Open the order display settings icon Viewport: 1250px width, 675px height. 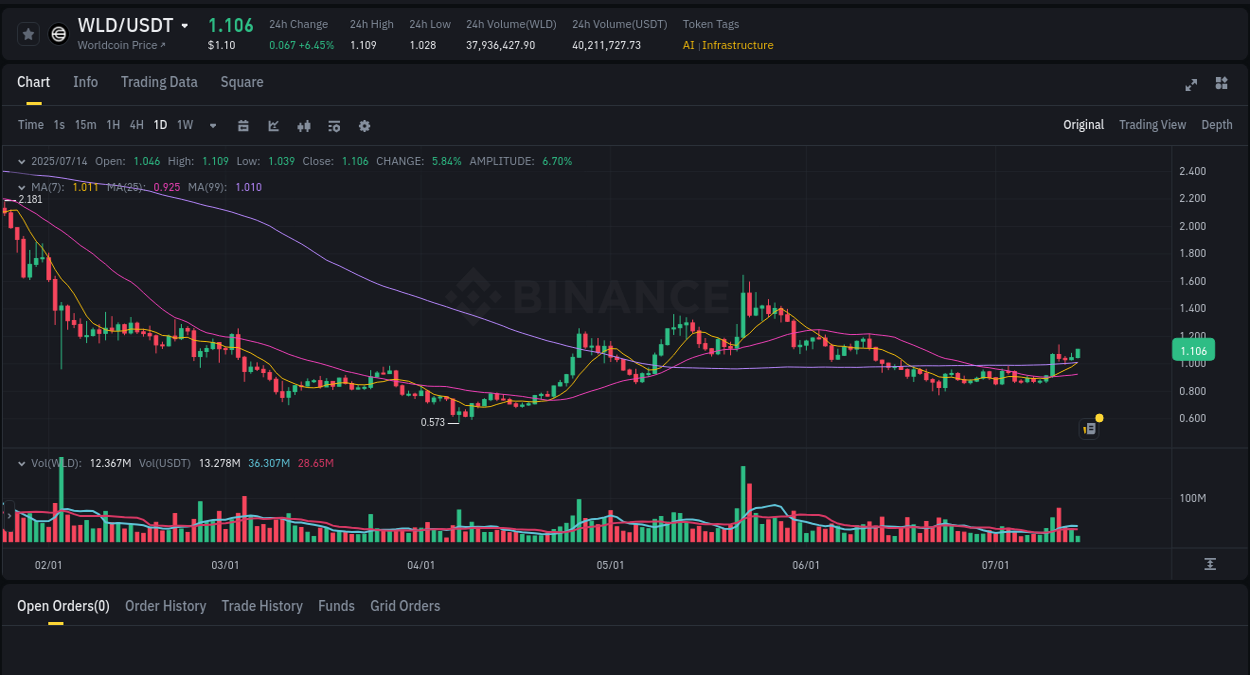click(x=333, y=126)
